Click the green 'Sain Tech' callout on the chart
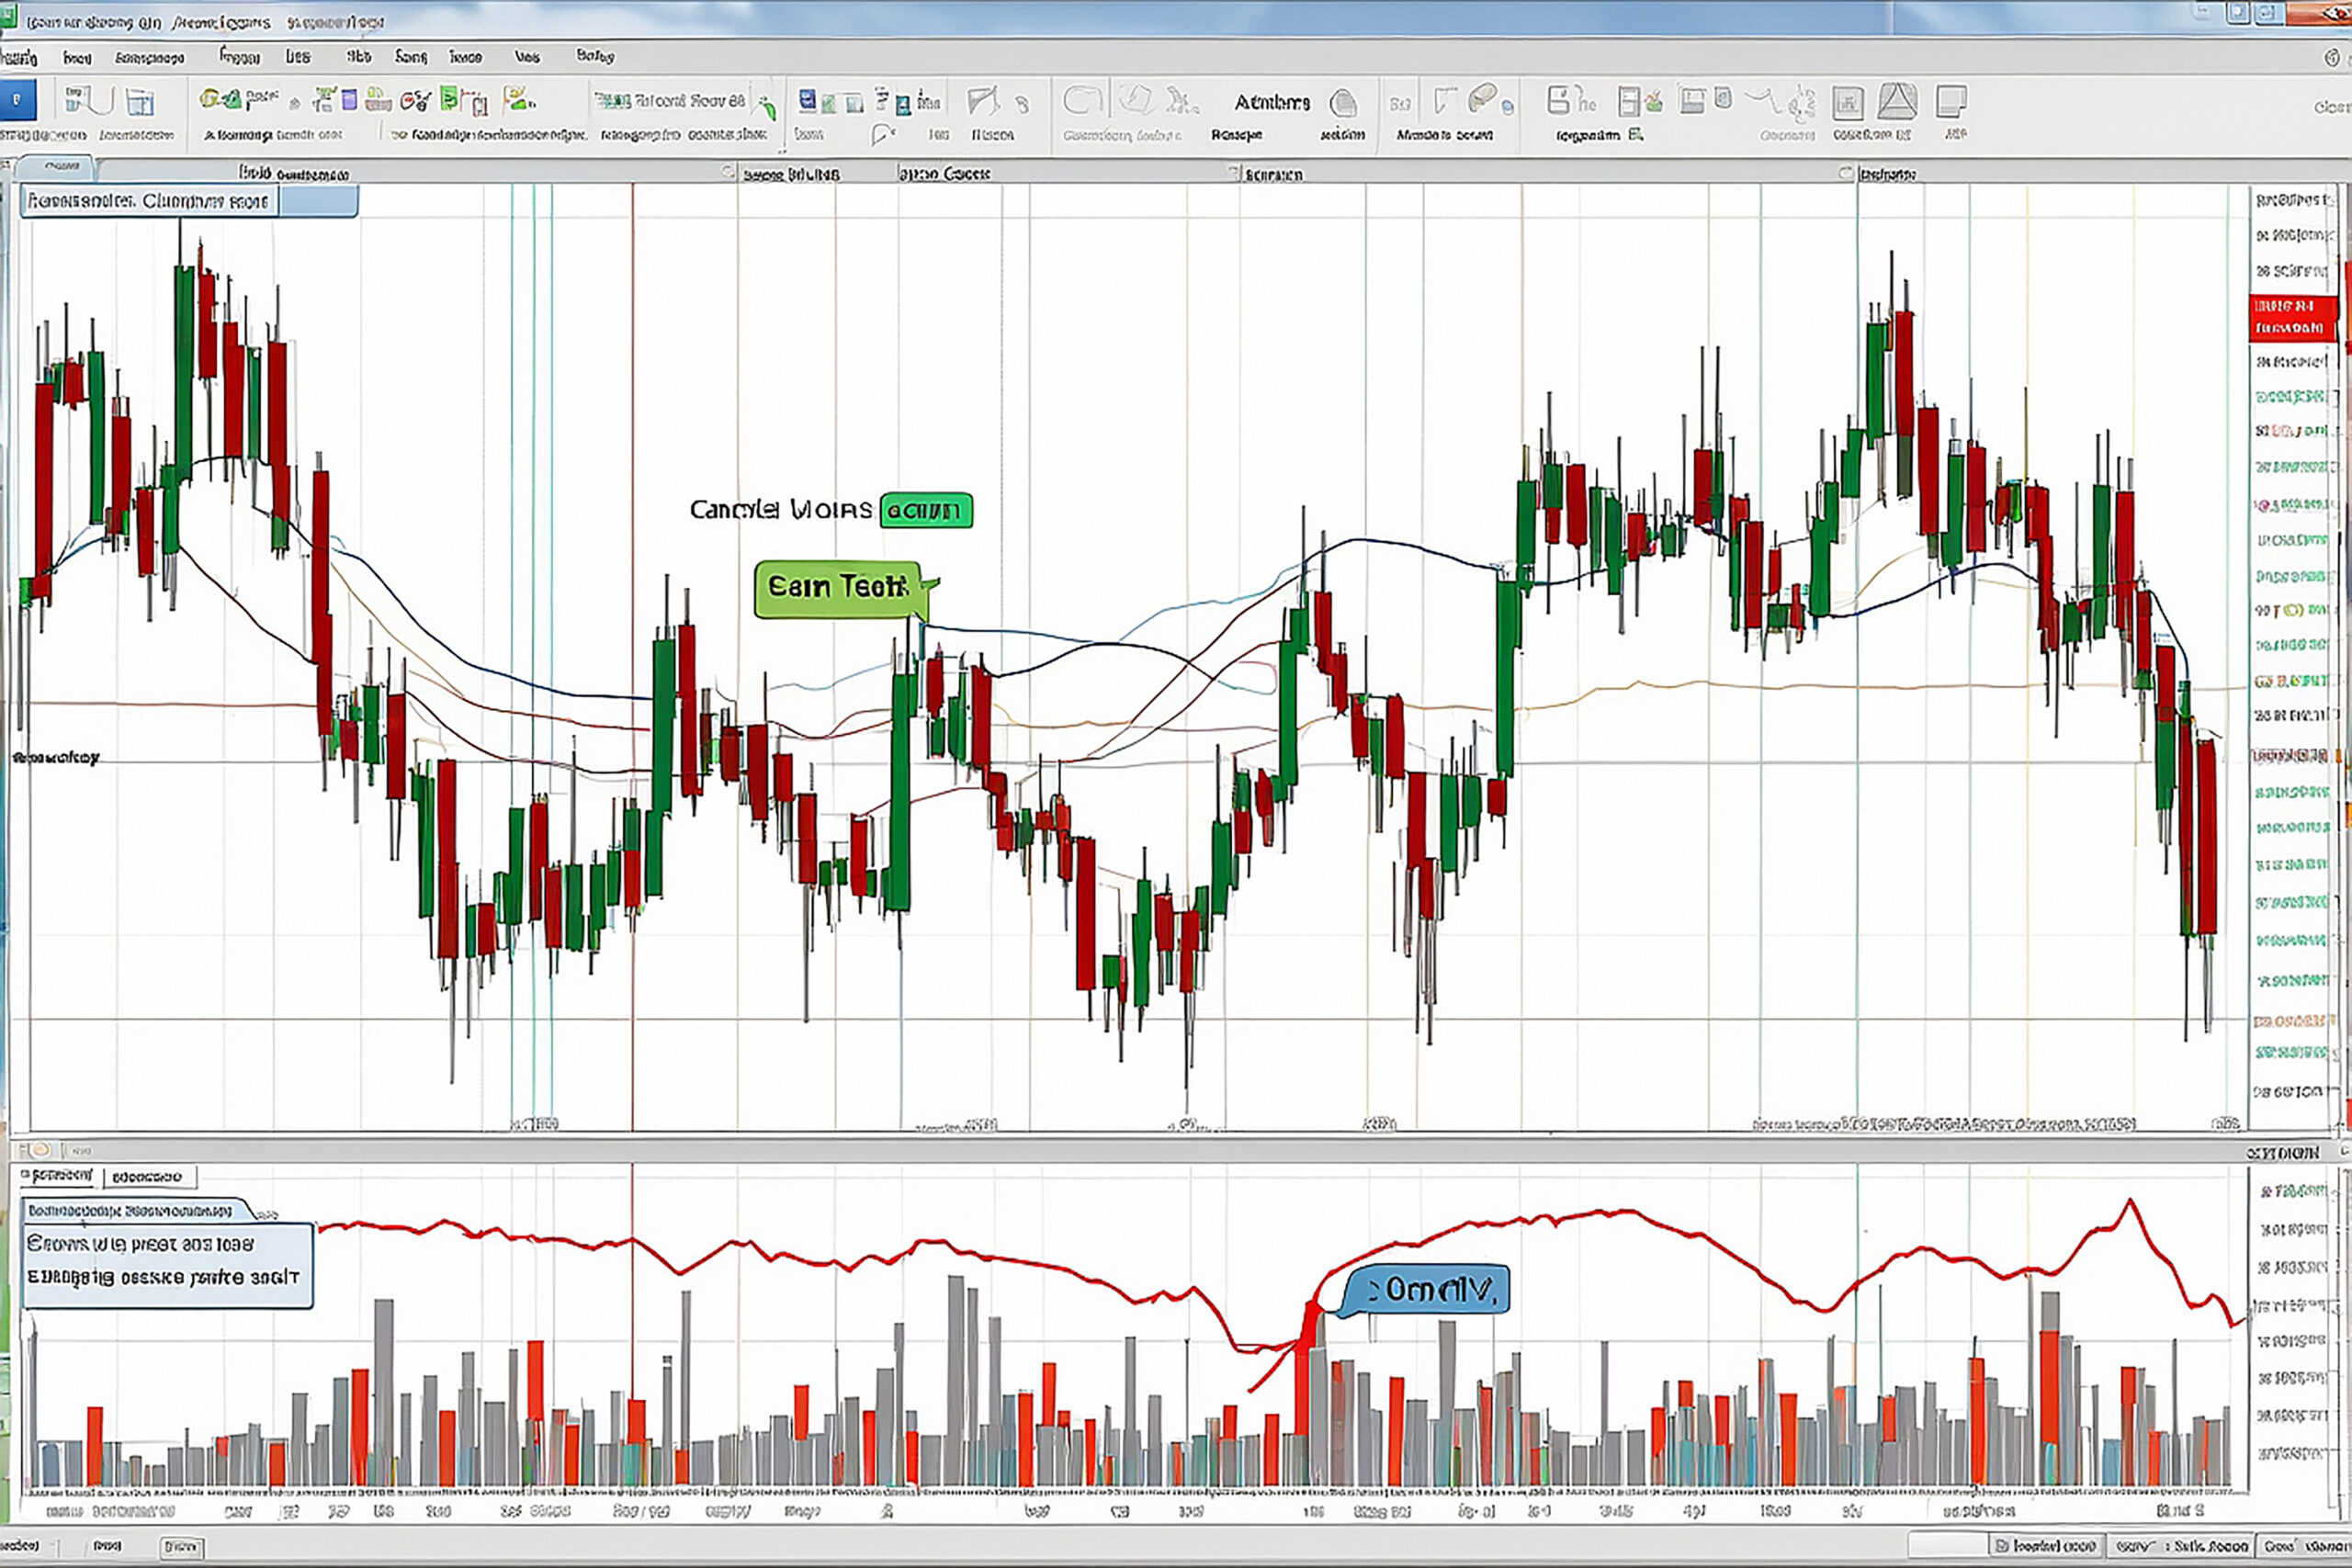Image resolution: width=2352 pixels, height=1568 pixels. (x=840, y=589)
